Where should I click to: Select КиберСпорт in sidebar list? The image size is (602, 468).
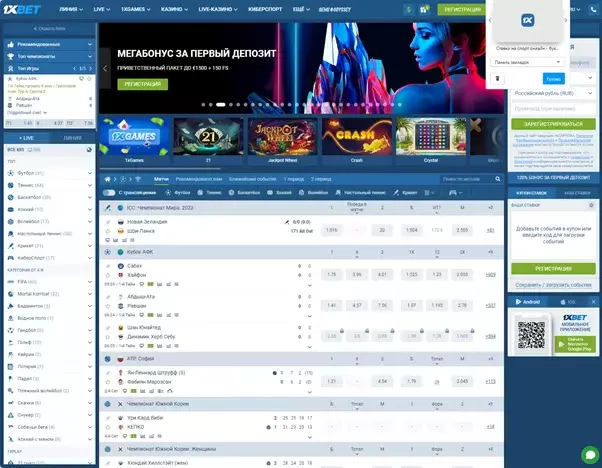pyautogui.click(x=50, y=258)
